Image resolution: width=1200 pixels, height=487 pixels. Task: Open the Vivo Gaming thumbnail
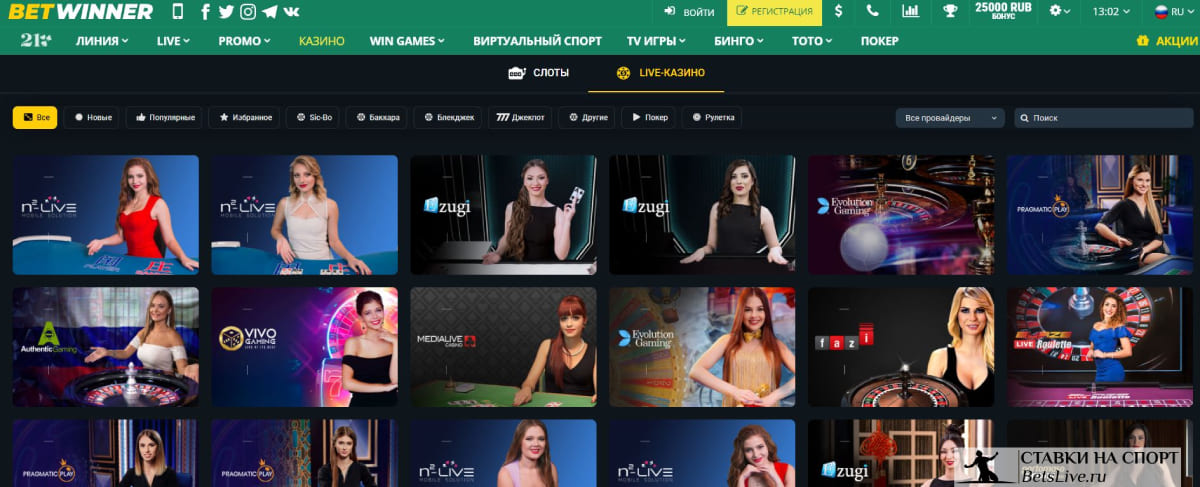(x=304, y=347)
